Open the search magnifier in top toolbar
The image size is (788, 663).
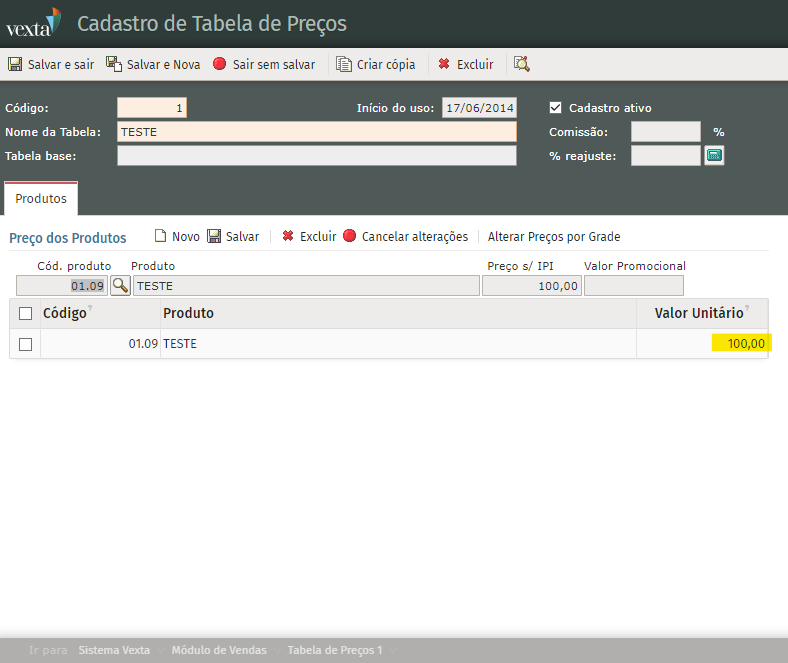(x=521, y=64)
